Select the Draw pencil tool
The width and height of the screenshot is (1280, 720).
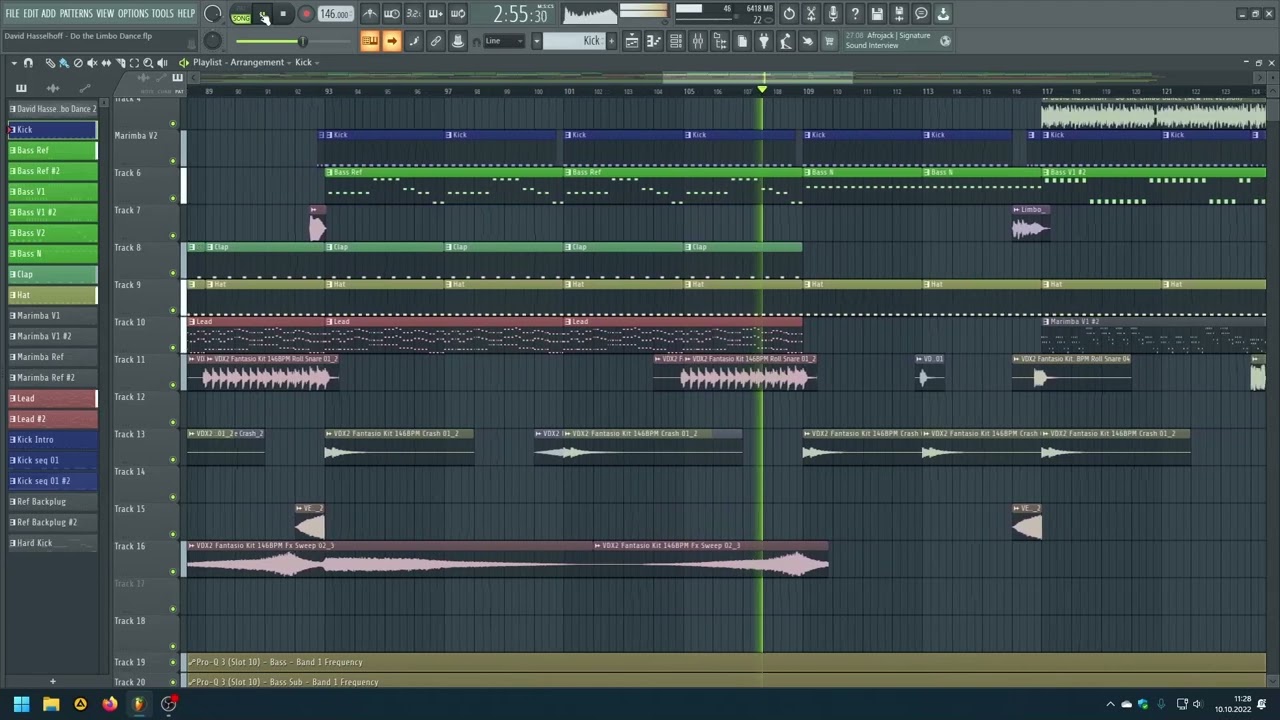49,62
